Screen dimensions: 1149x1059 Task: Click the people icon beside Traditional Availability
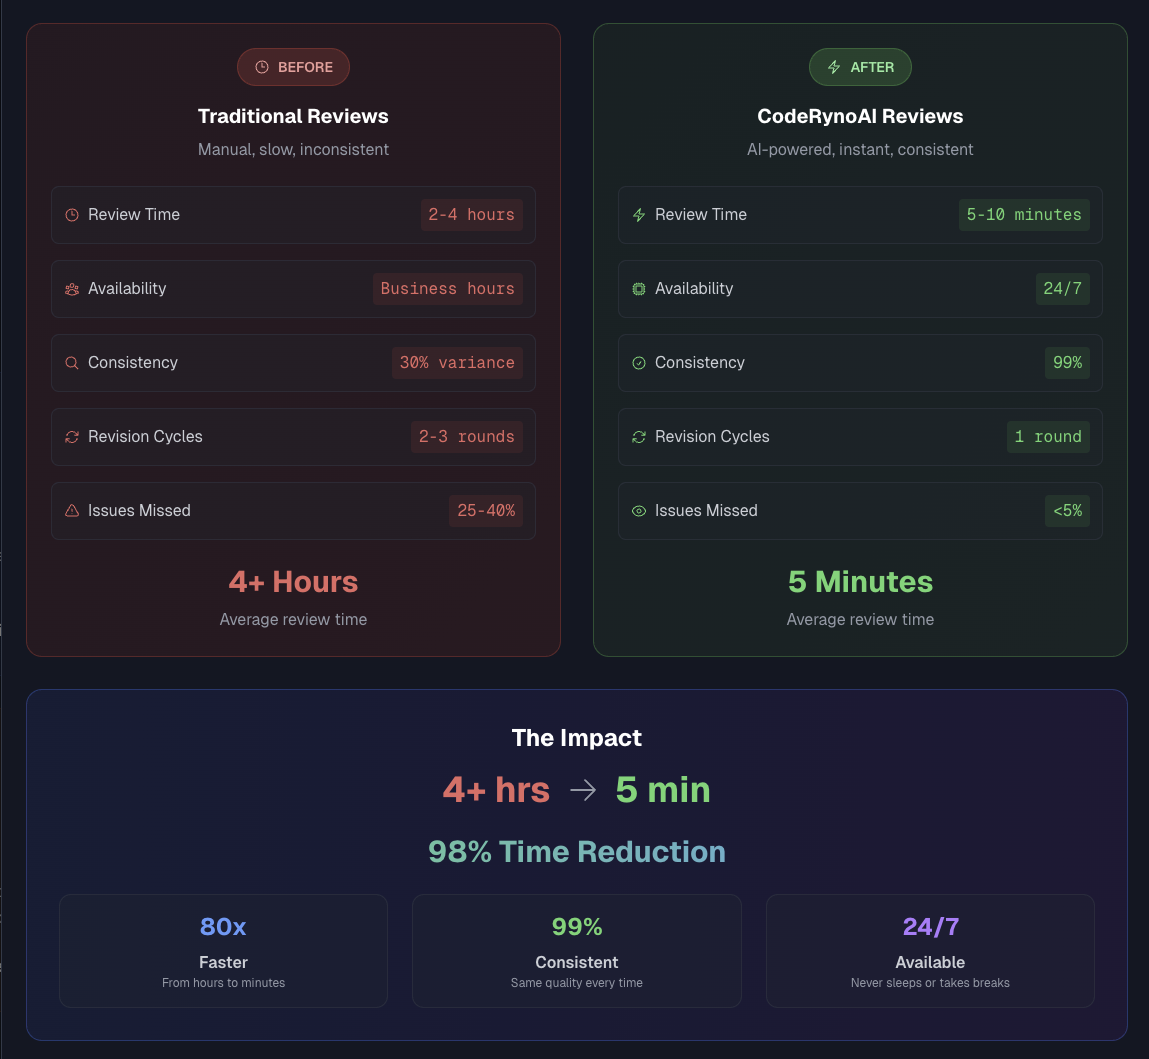[x=72, y=289]
